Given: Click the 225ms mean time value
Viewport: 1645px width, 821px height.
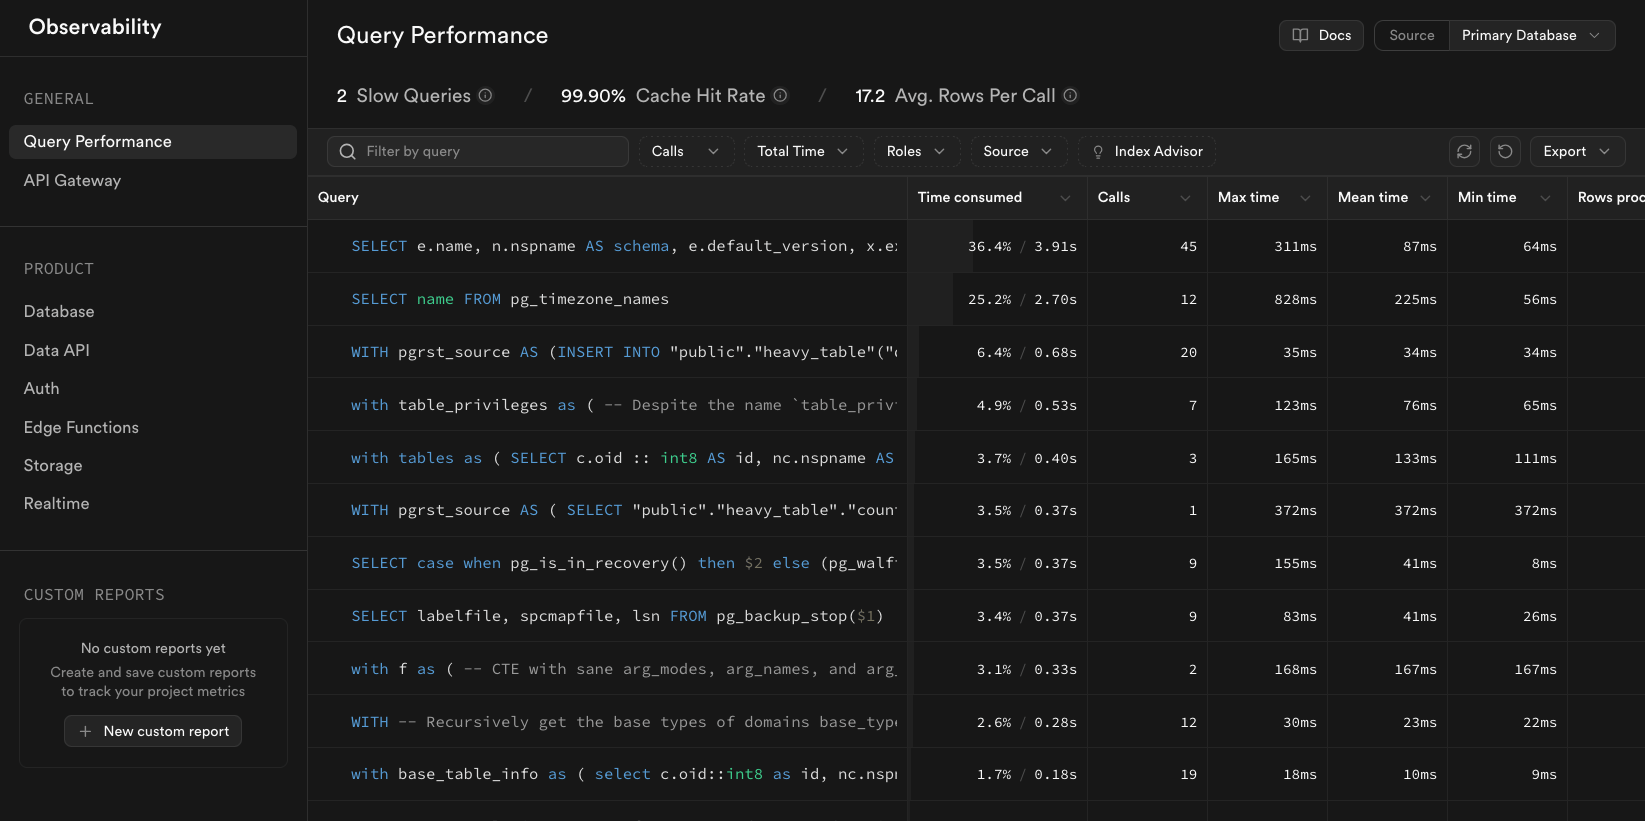Looking at the screenshot, I should [1415, 299].
